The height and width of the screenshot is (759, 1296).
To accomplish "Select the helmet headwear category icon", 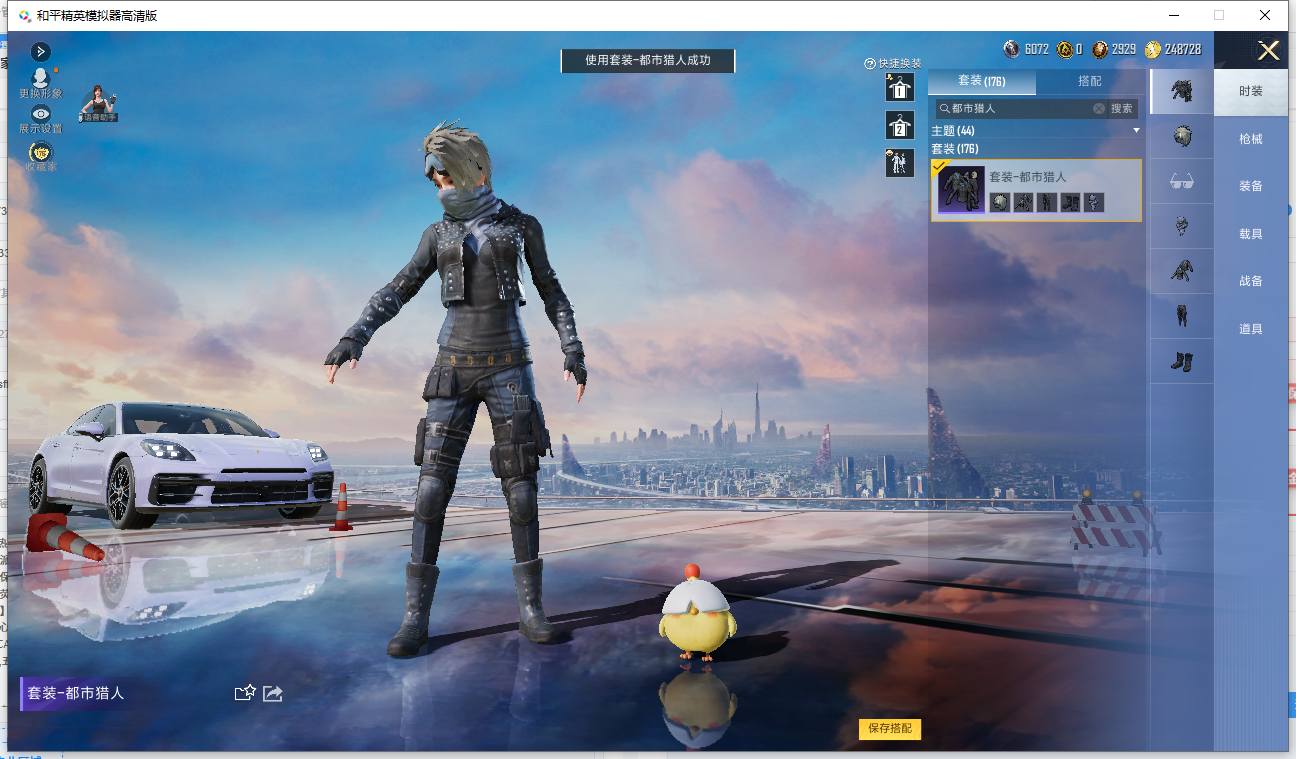I will pos(1182,136).
